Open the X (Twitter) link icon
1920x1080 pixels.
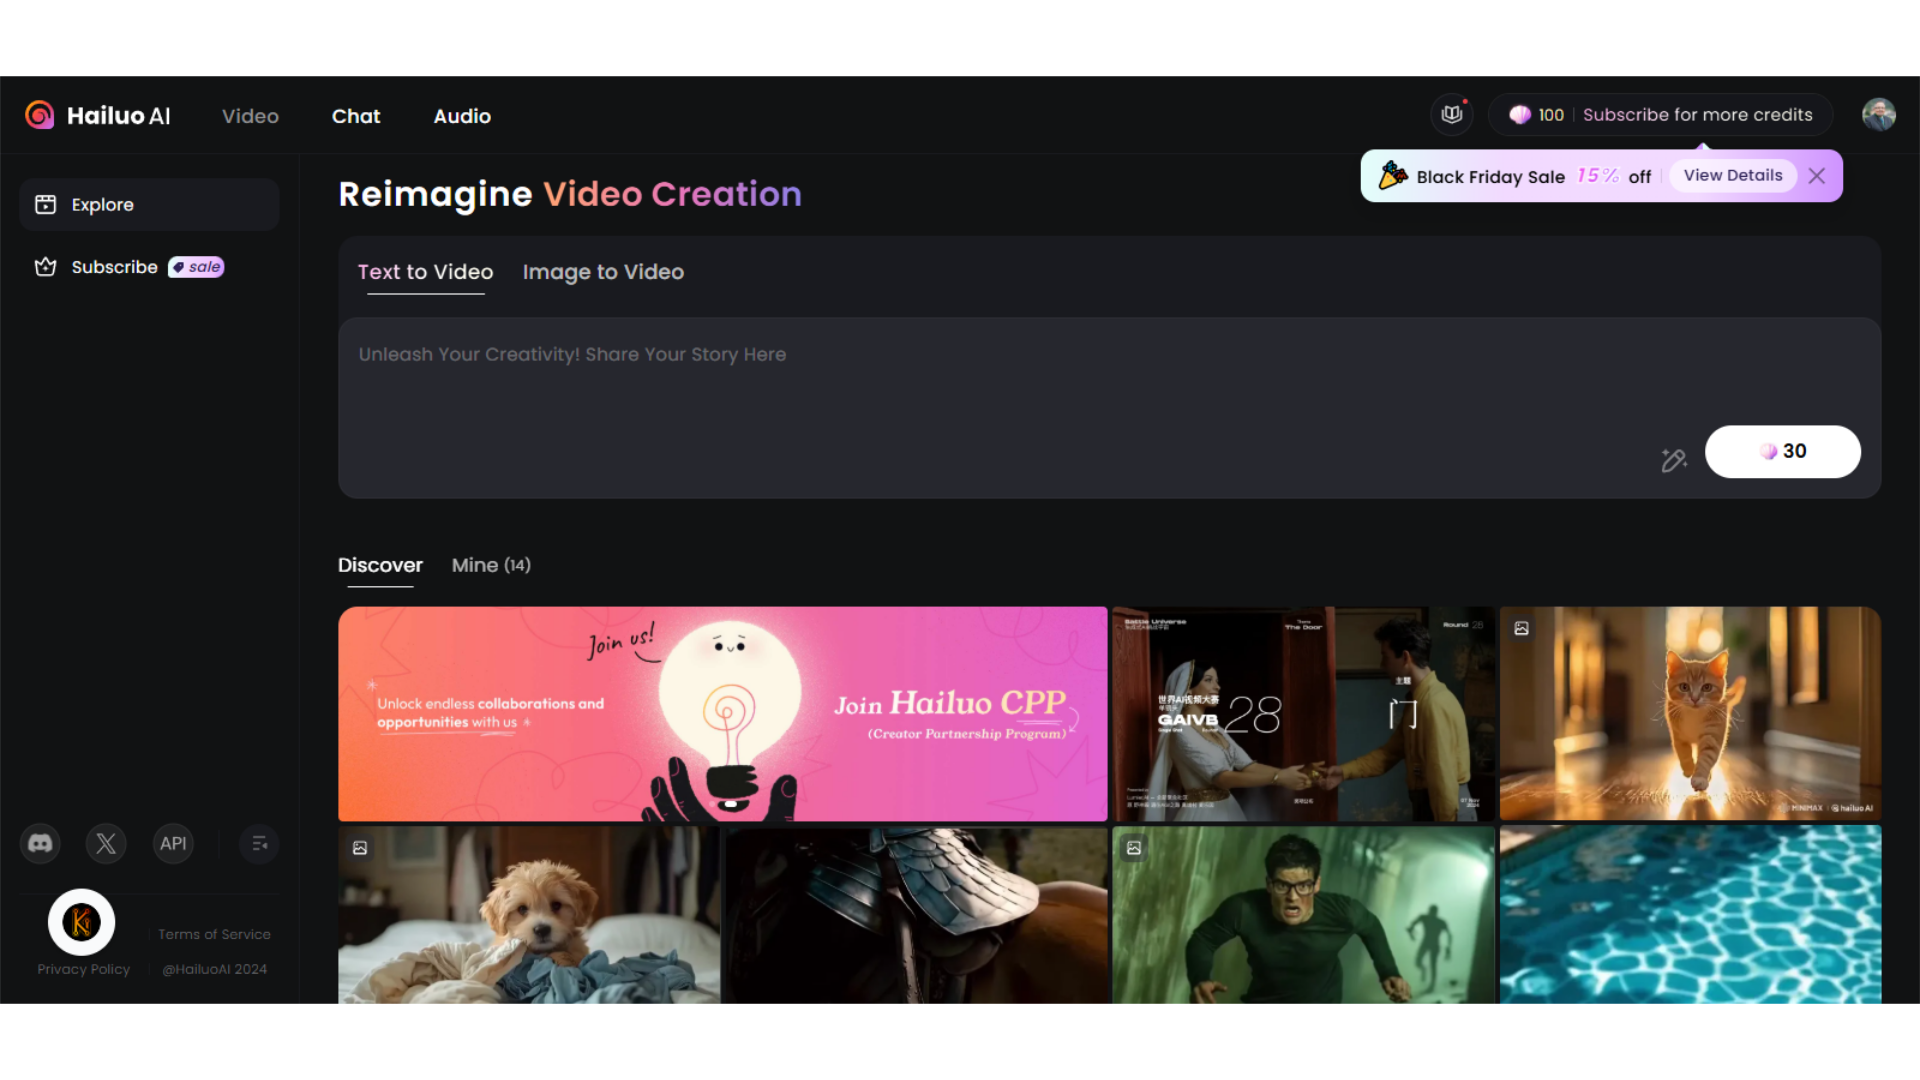pos(106,844)
